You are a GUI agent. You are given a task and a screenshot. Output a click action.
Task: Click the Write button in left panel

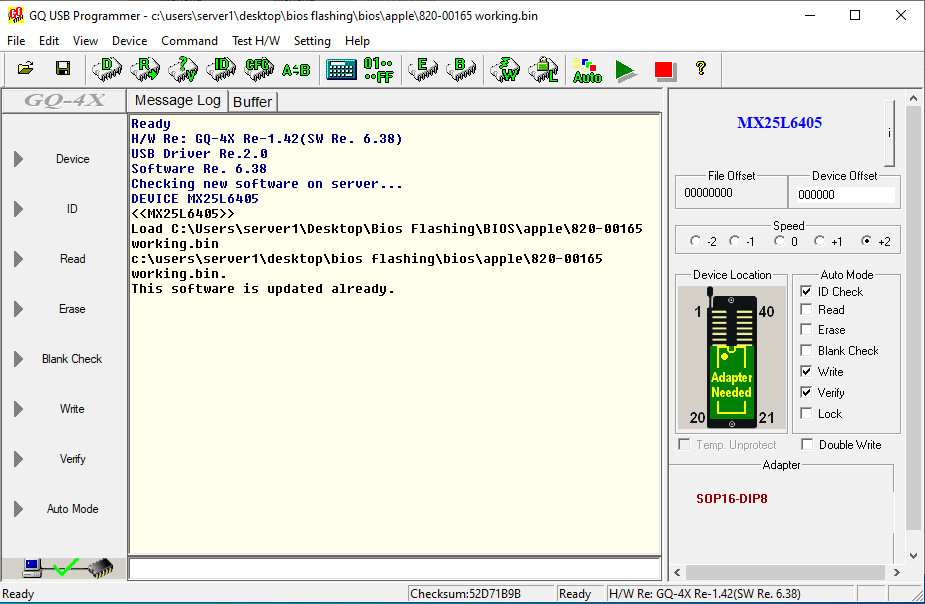(72, 409)
